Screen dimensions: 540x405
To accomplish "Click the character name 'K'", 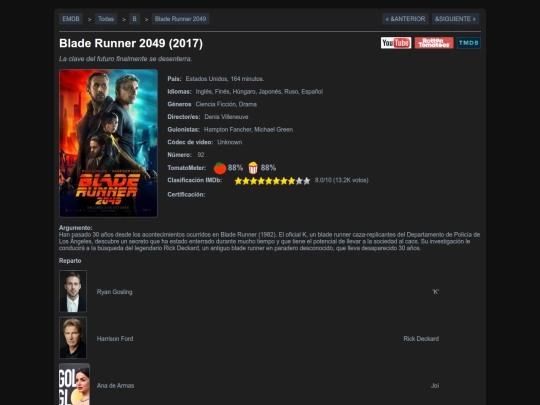I will pyautogui.click(x=436, y=292).
